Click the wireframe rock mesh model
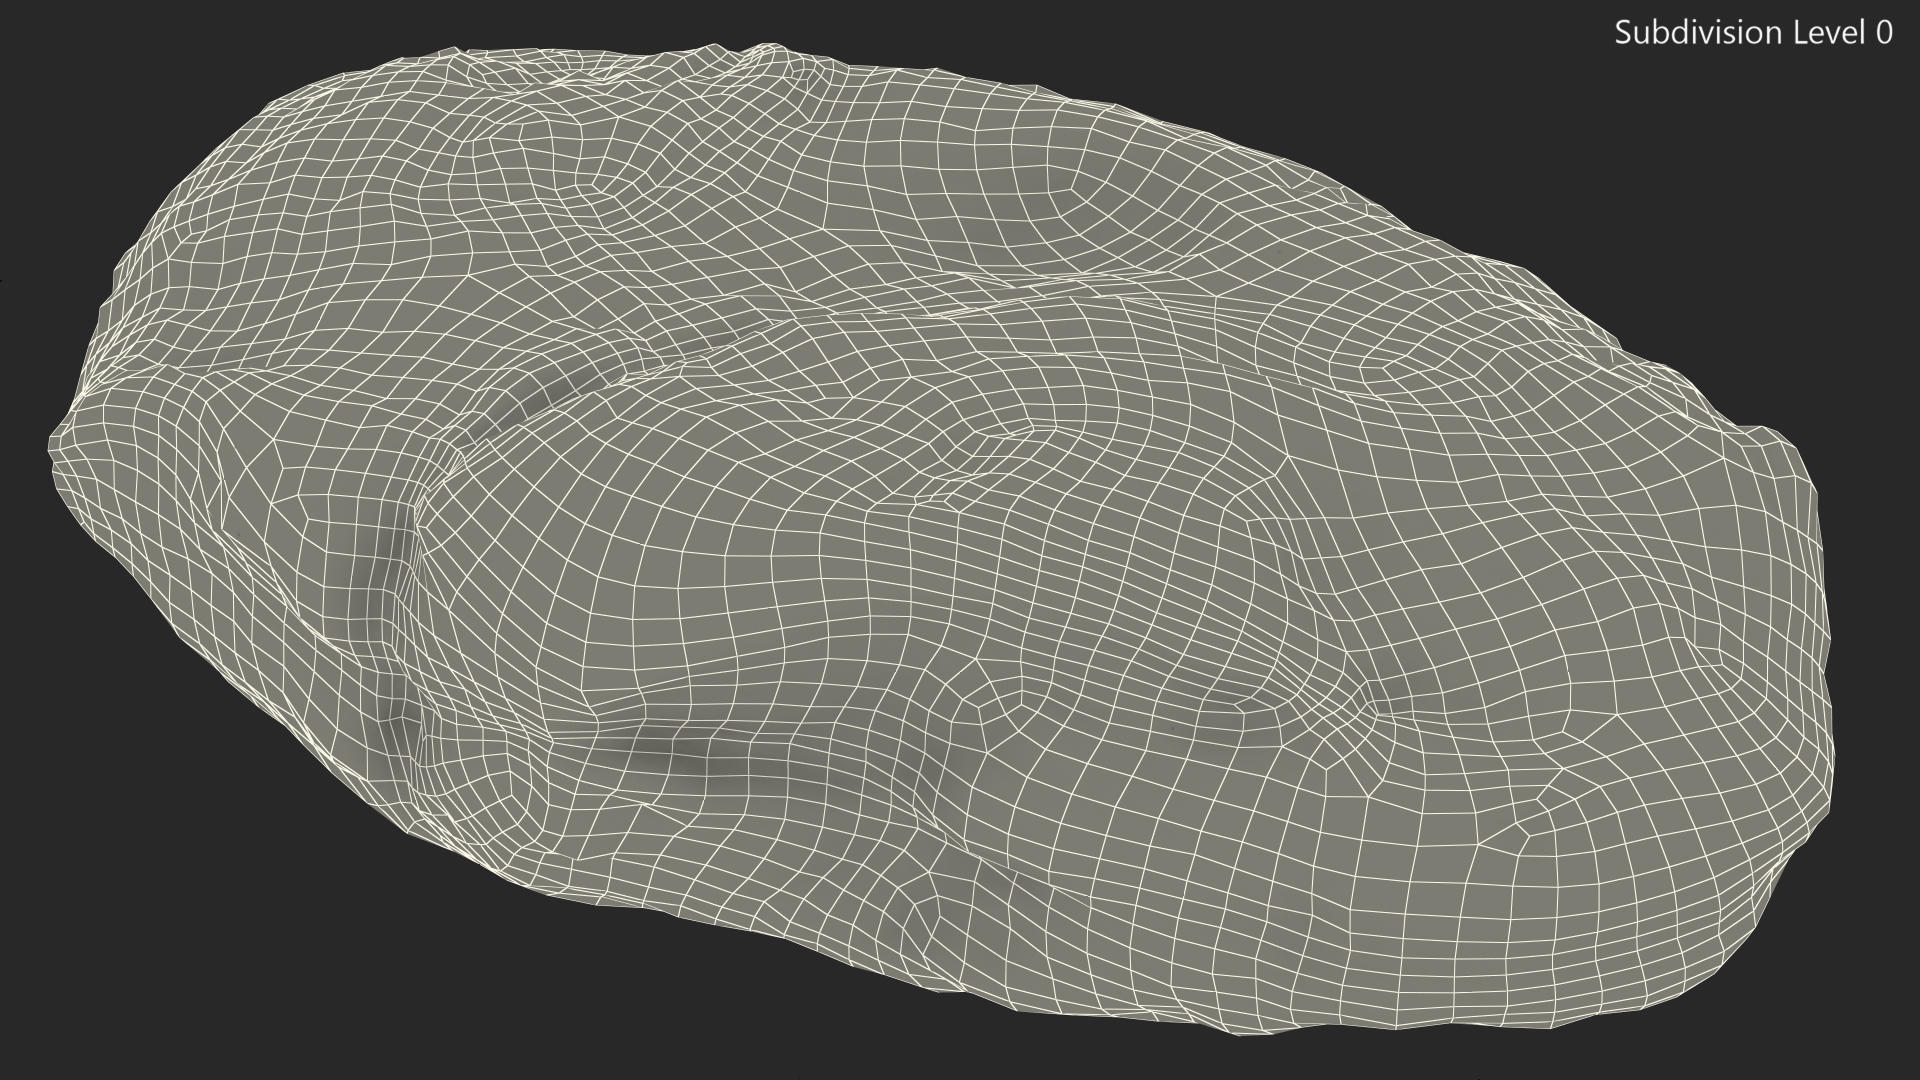The width and height of the screenshot is (1920, 1080). (940, 540)
